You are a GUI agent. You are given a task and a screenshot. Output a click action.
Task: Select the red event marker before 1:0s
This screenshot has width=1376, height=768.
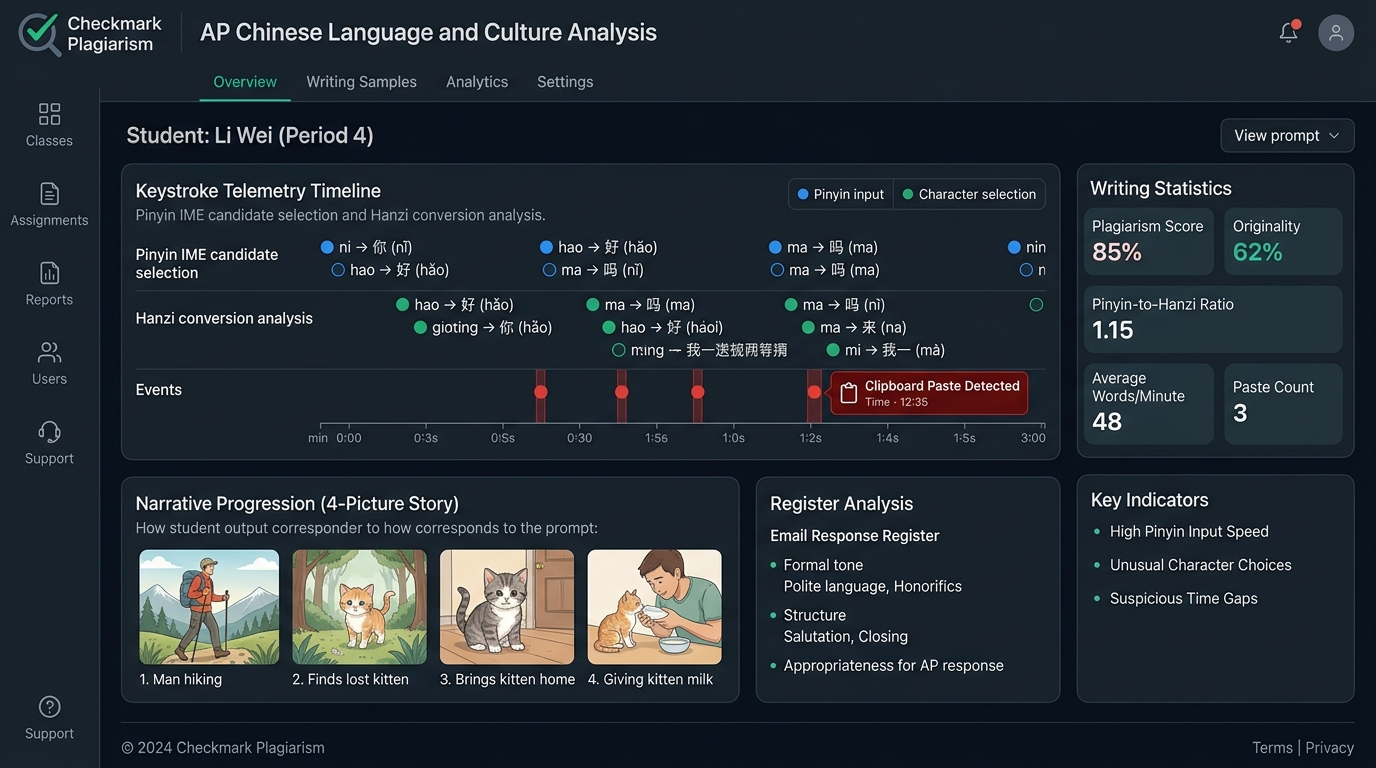point(698,392)
